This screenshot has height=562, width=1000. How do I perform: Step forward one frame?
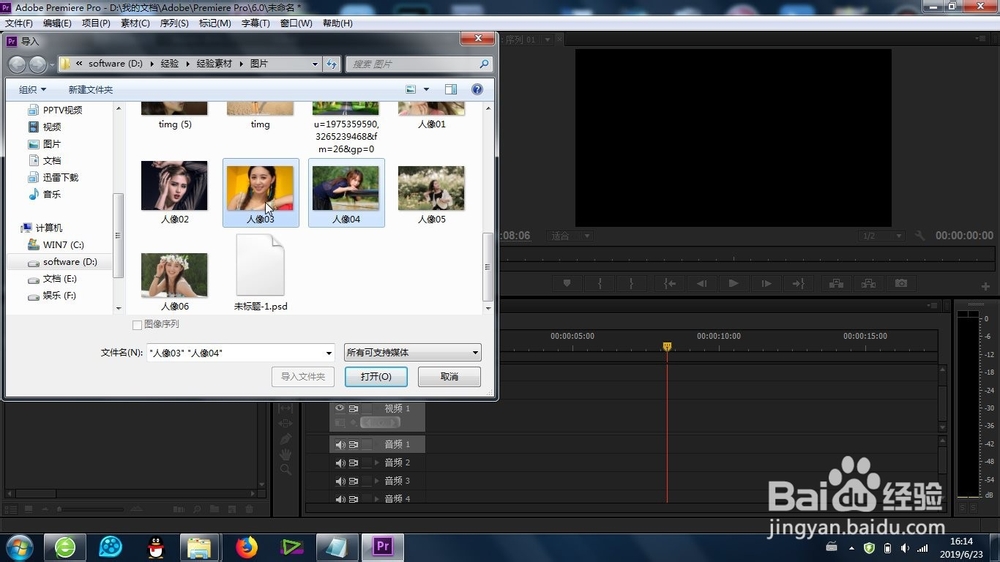point(767,283)
